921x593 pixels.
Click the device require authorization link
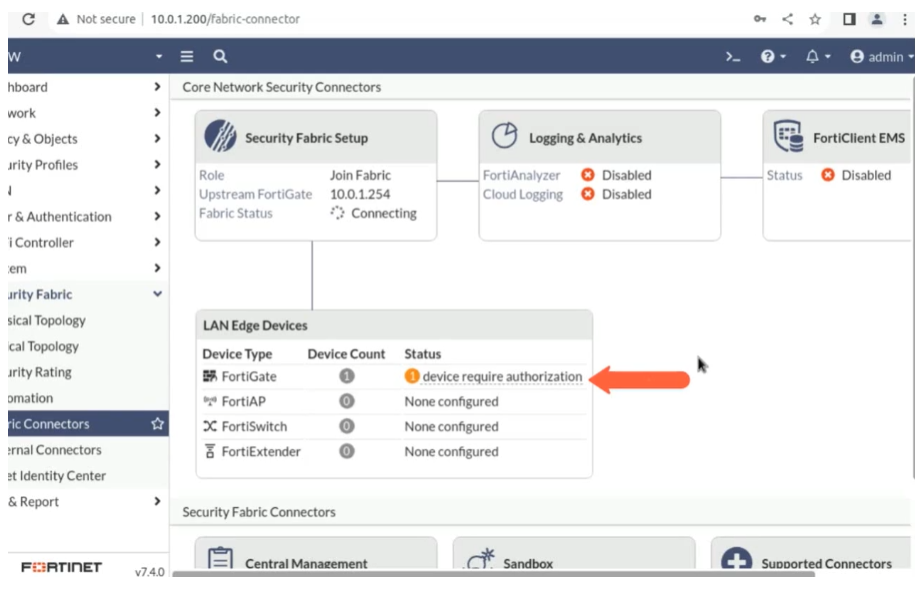502,376
